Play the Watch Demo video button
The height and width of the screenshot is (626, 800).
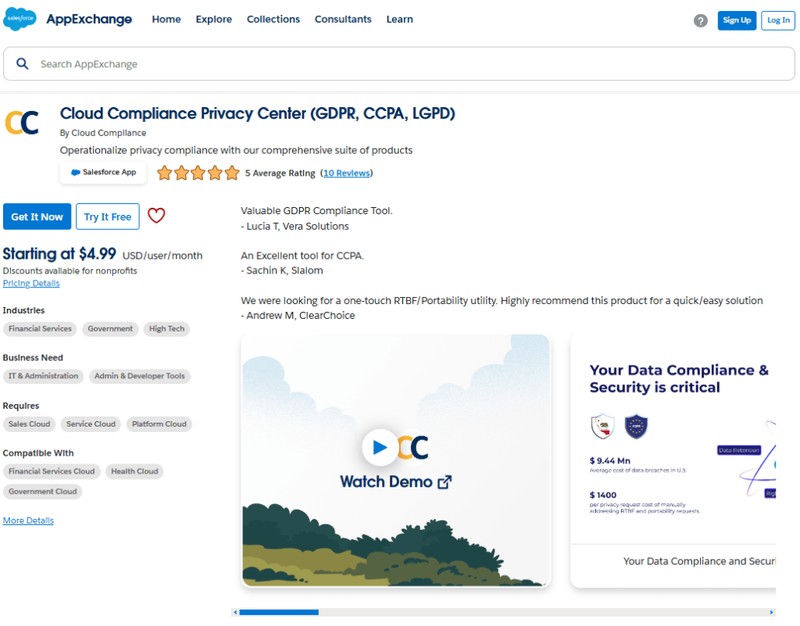click(x=380, y=447)
